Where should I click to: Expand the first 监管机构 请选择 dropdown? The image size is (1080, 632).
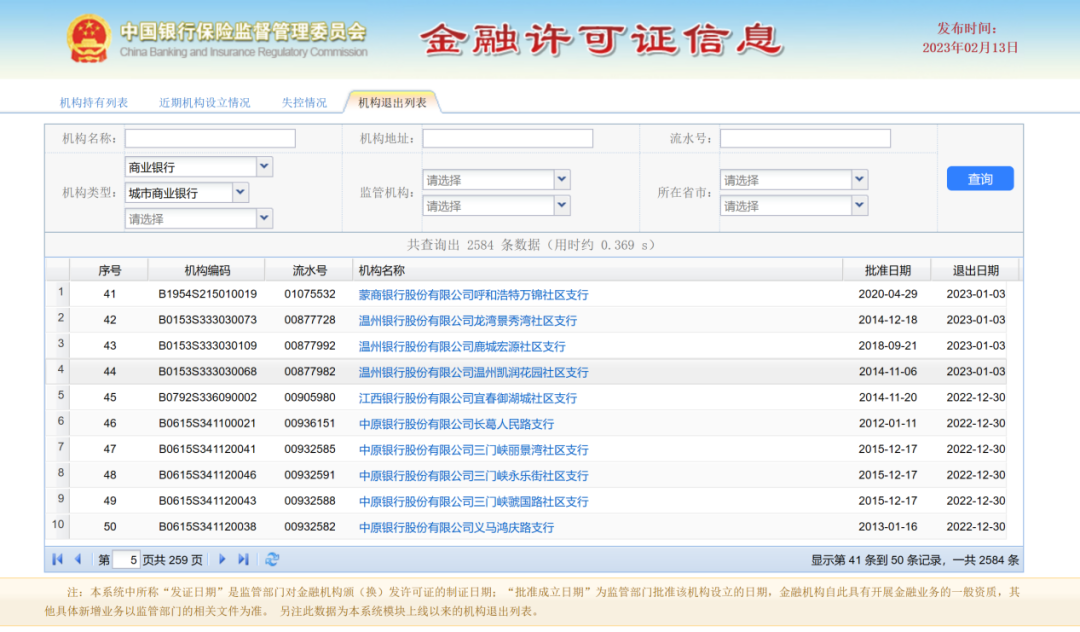coord(561,179)
